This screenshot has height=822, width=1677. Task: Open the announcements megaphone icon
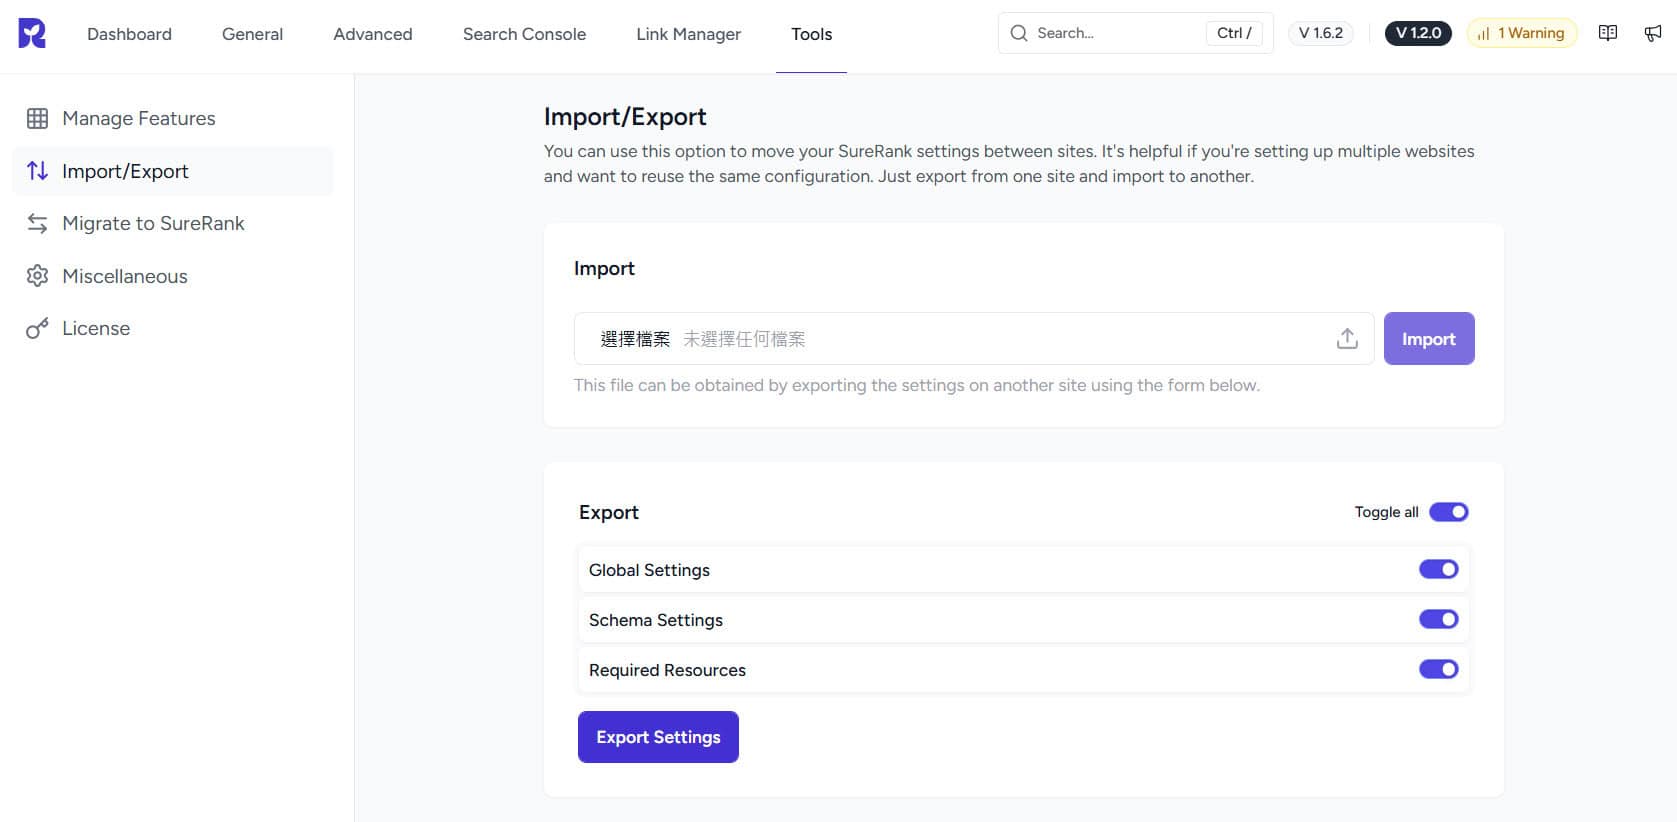1653,33
